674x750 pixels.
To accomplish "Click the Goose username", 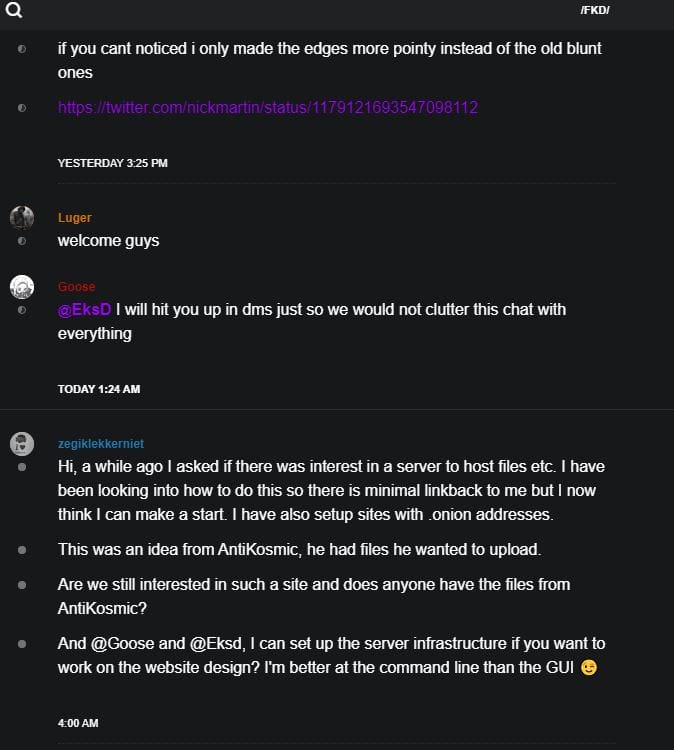I will [x=77, y=287].
